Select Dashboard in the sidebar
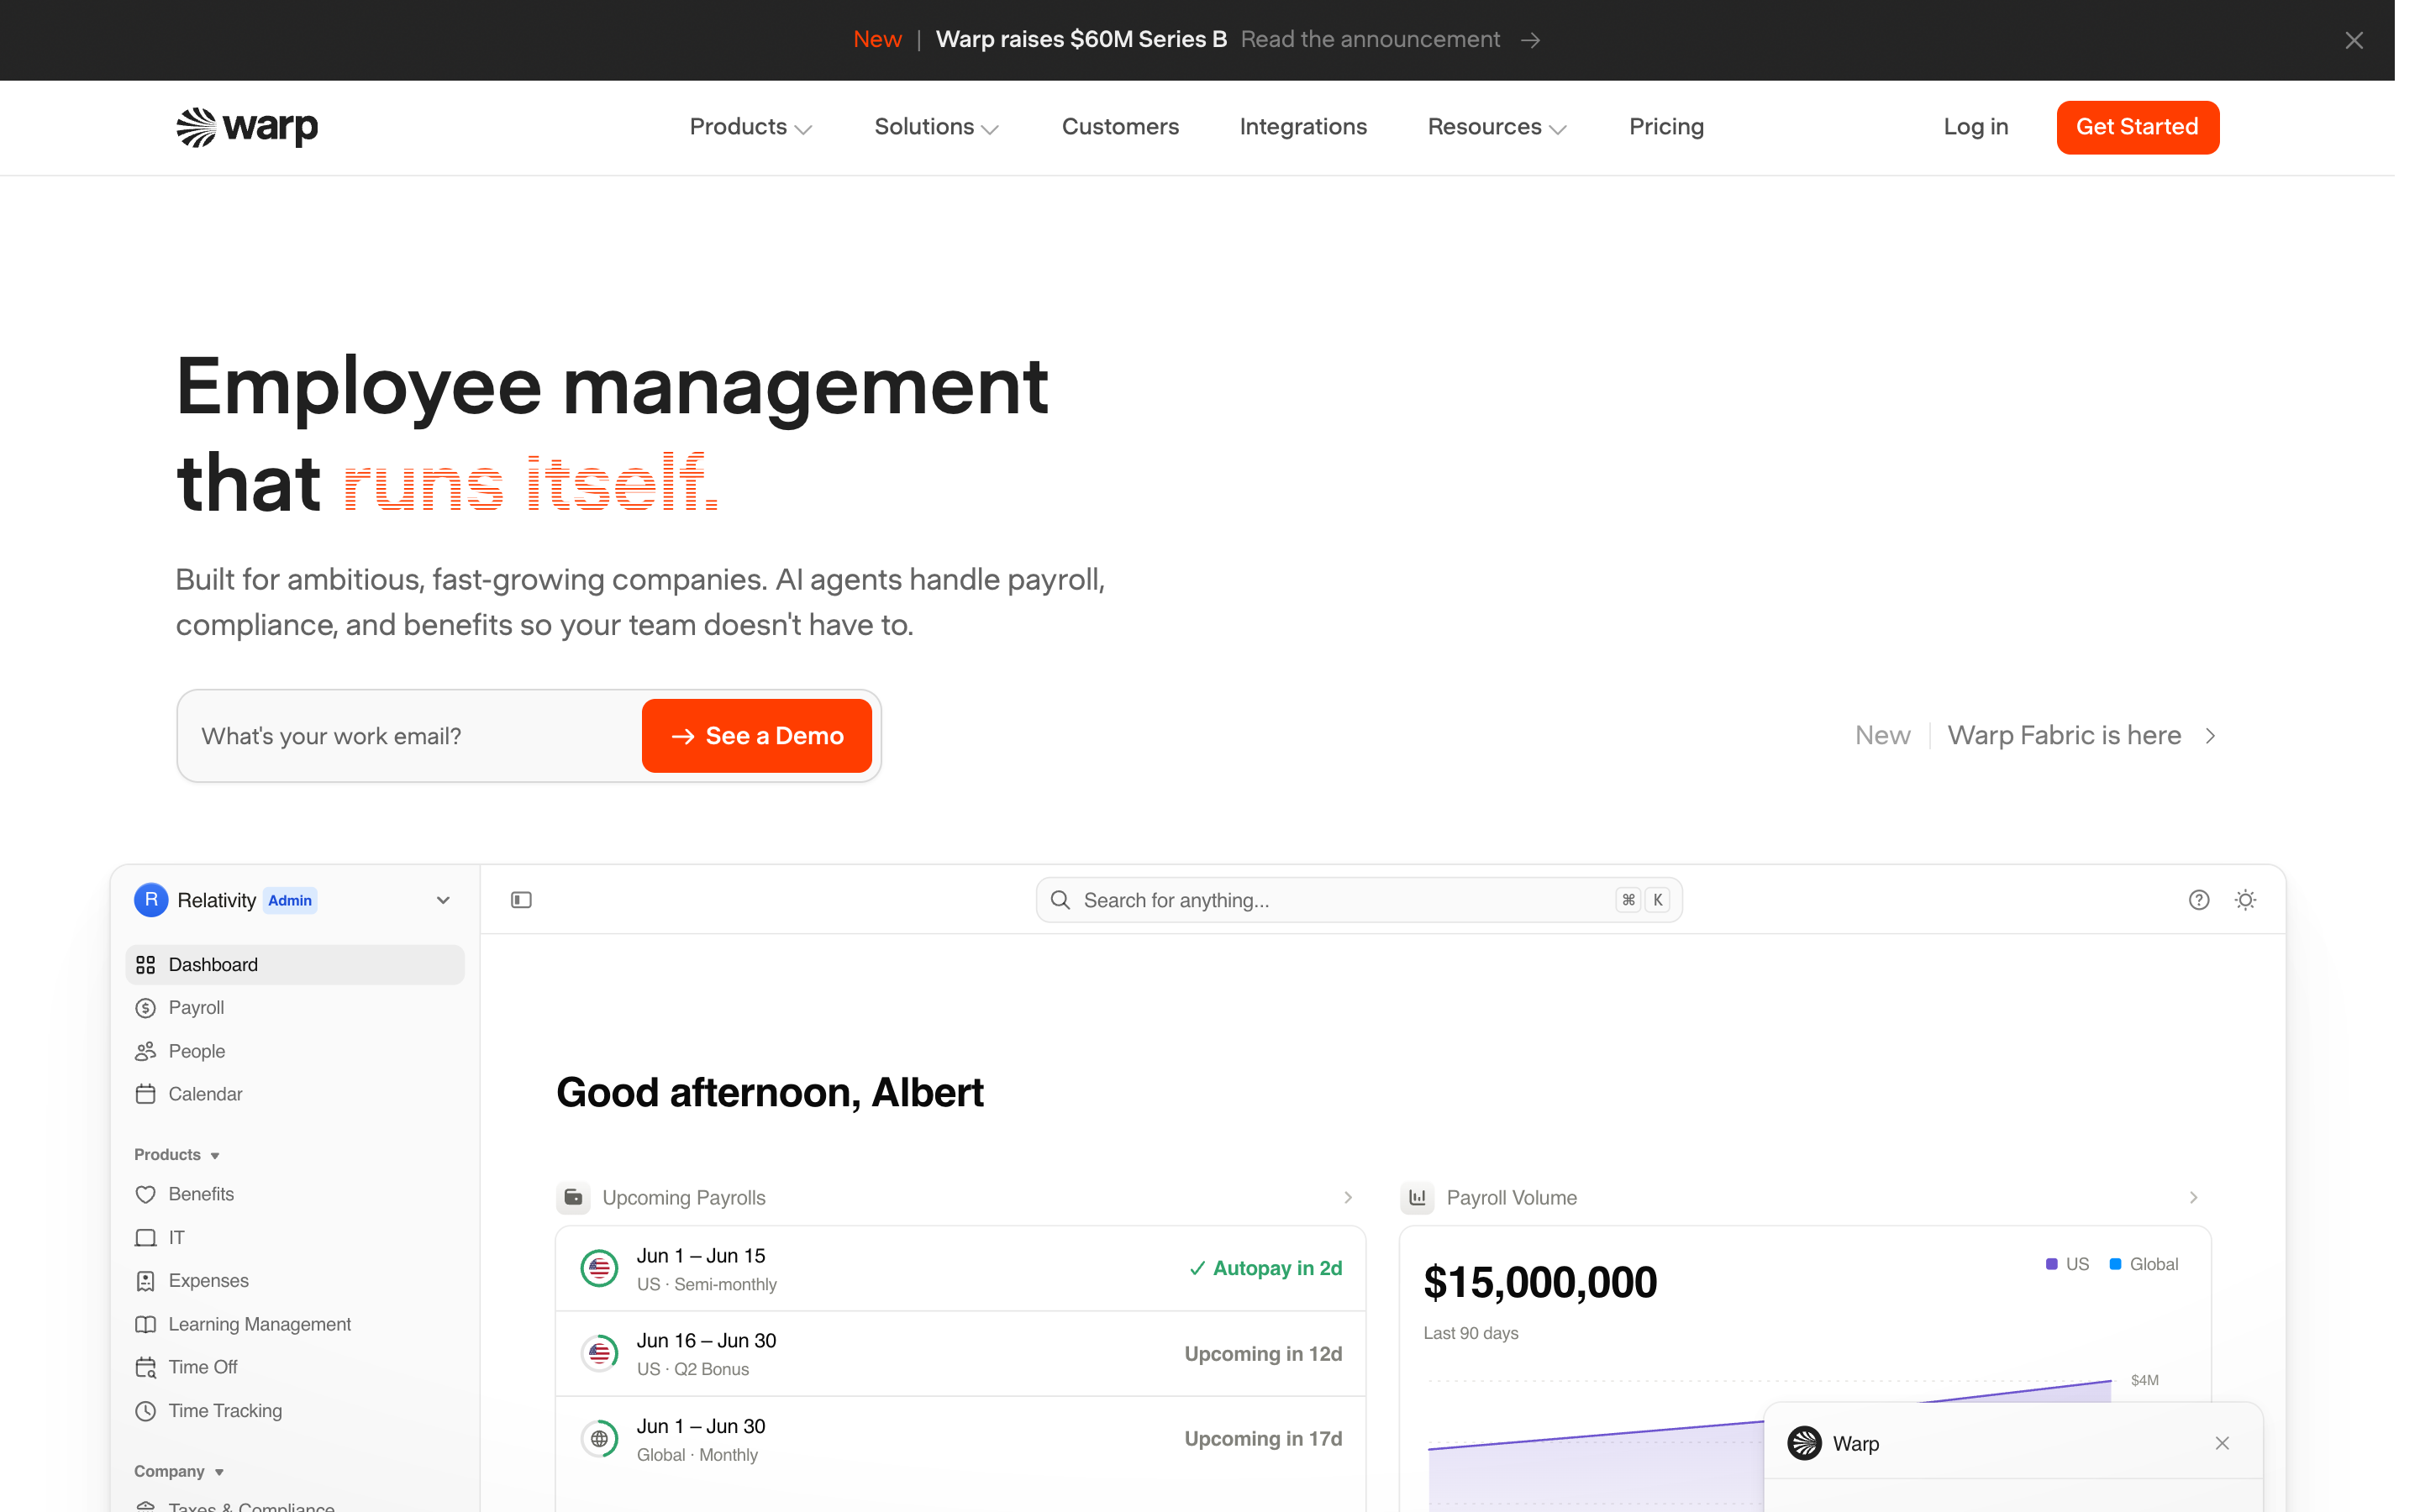Screen dimensions: 2420x1512 [x=295, y=965]
